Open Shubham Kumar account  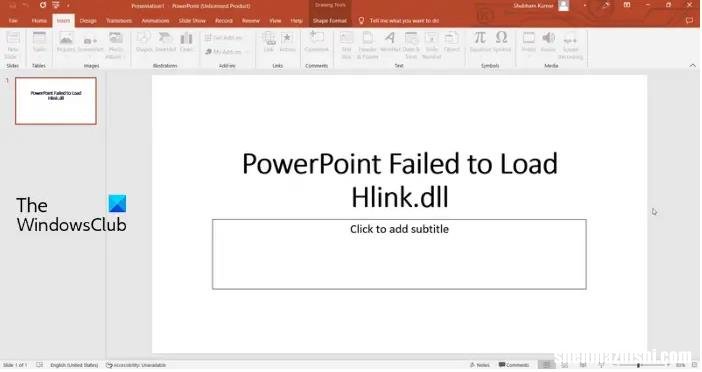(x=541, y=6)
